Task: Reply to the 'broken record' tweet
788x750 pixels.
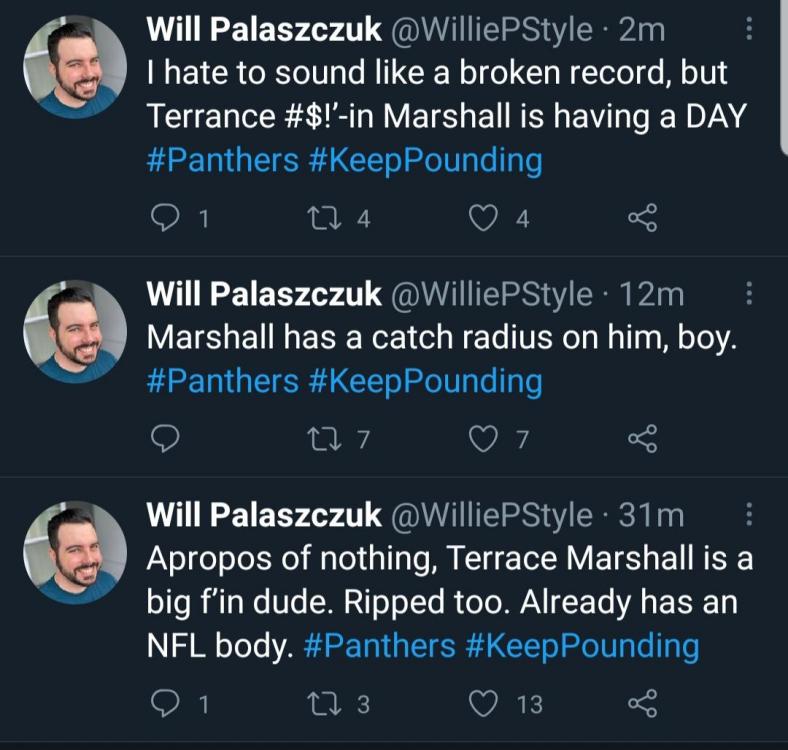Action: pyautogui.click(x=166, y=218)
